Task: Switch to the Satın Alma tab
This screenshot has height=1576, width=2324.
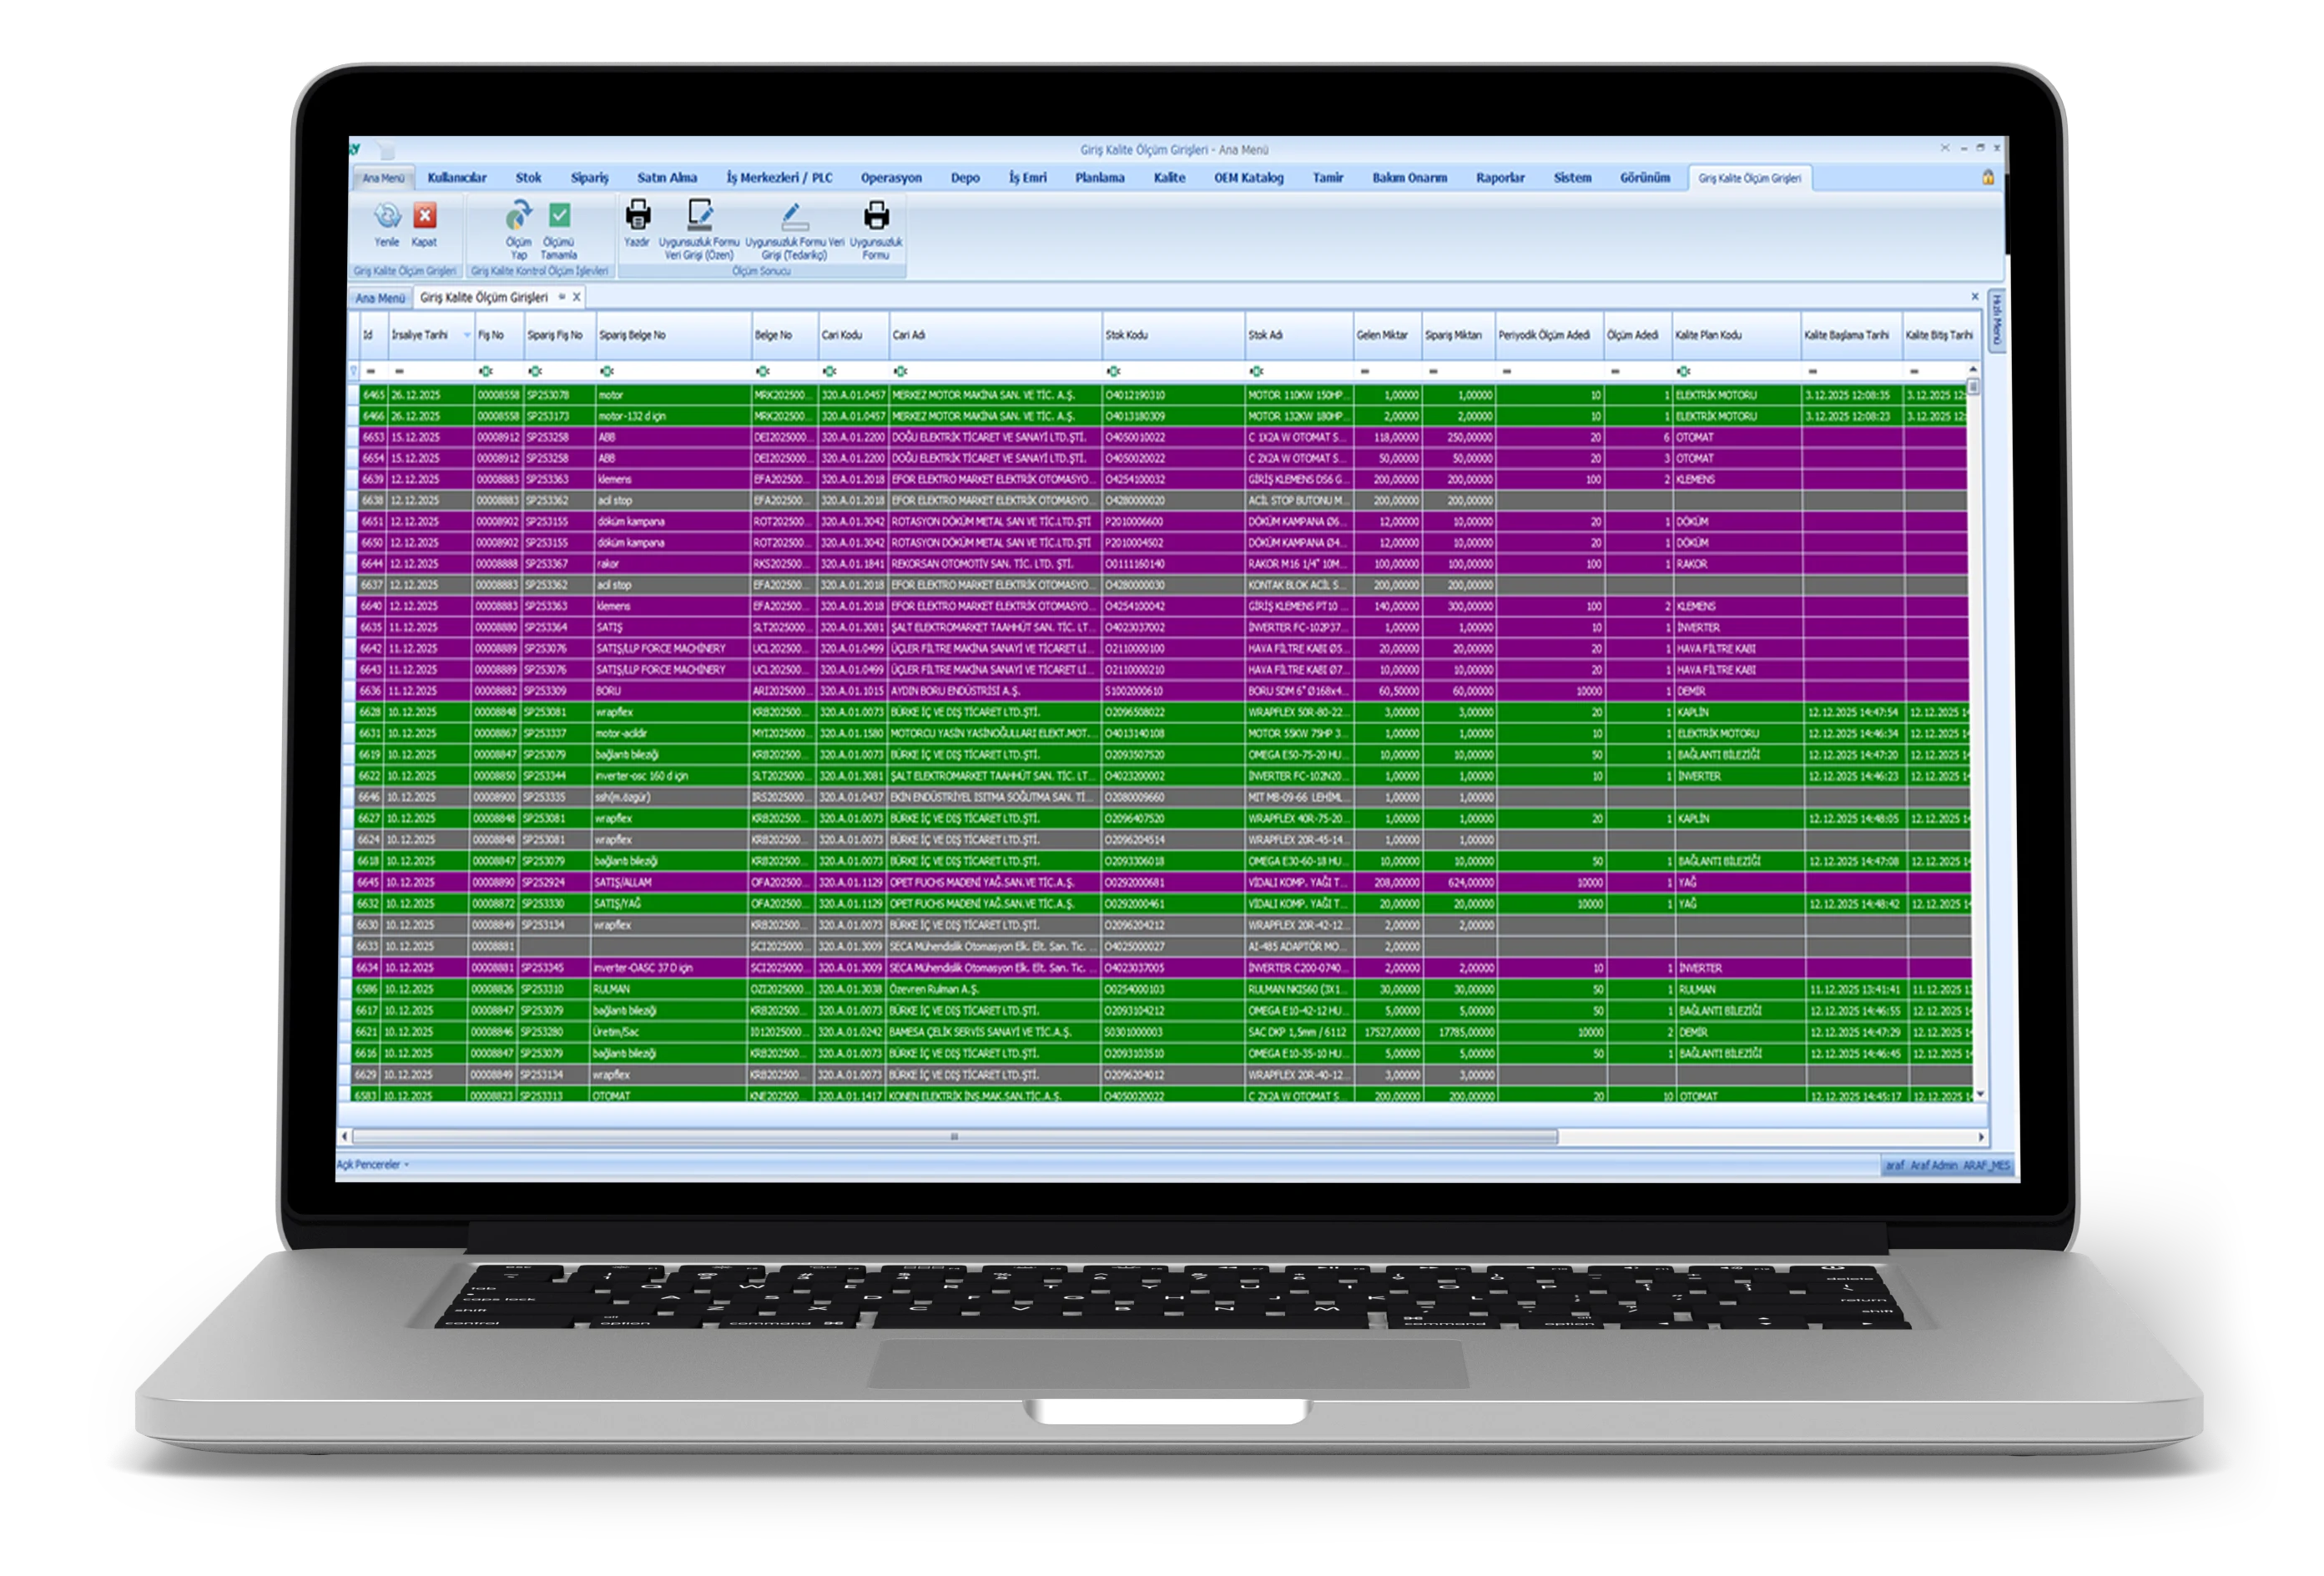Action: click(667, 178)
